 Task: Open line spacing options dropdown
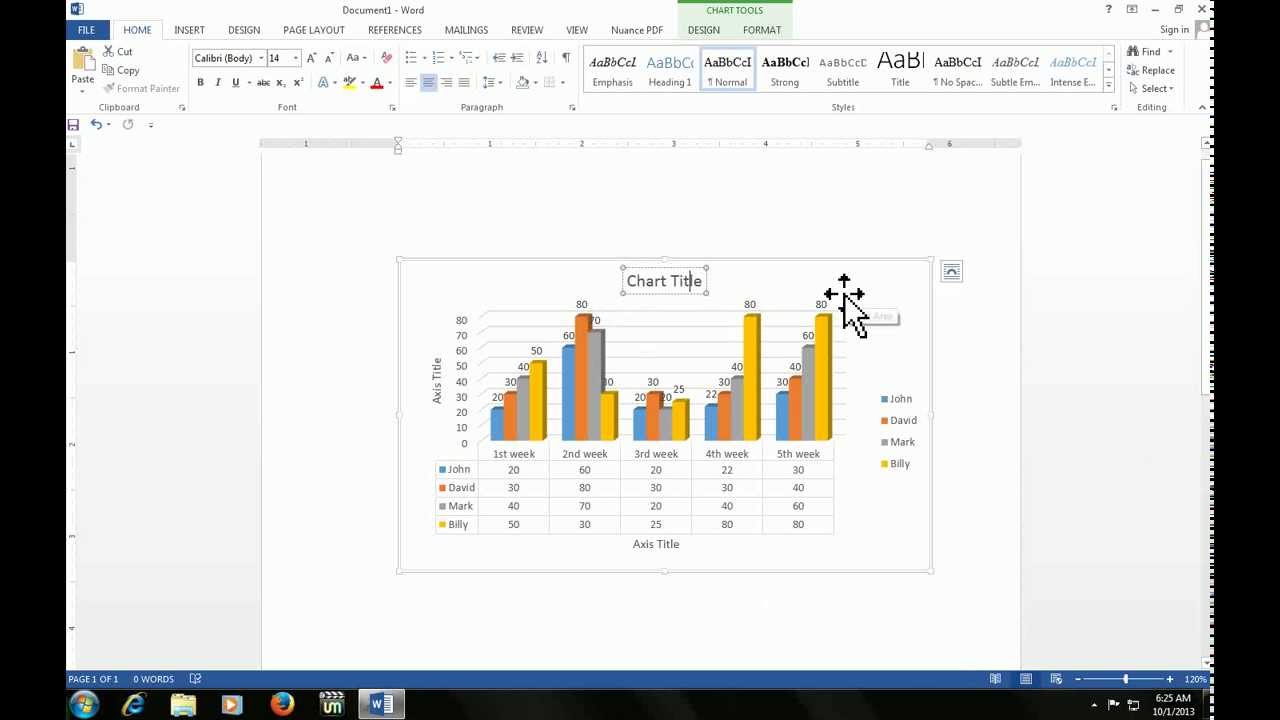pyautogui.click(x=492, y=83)
